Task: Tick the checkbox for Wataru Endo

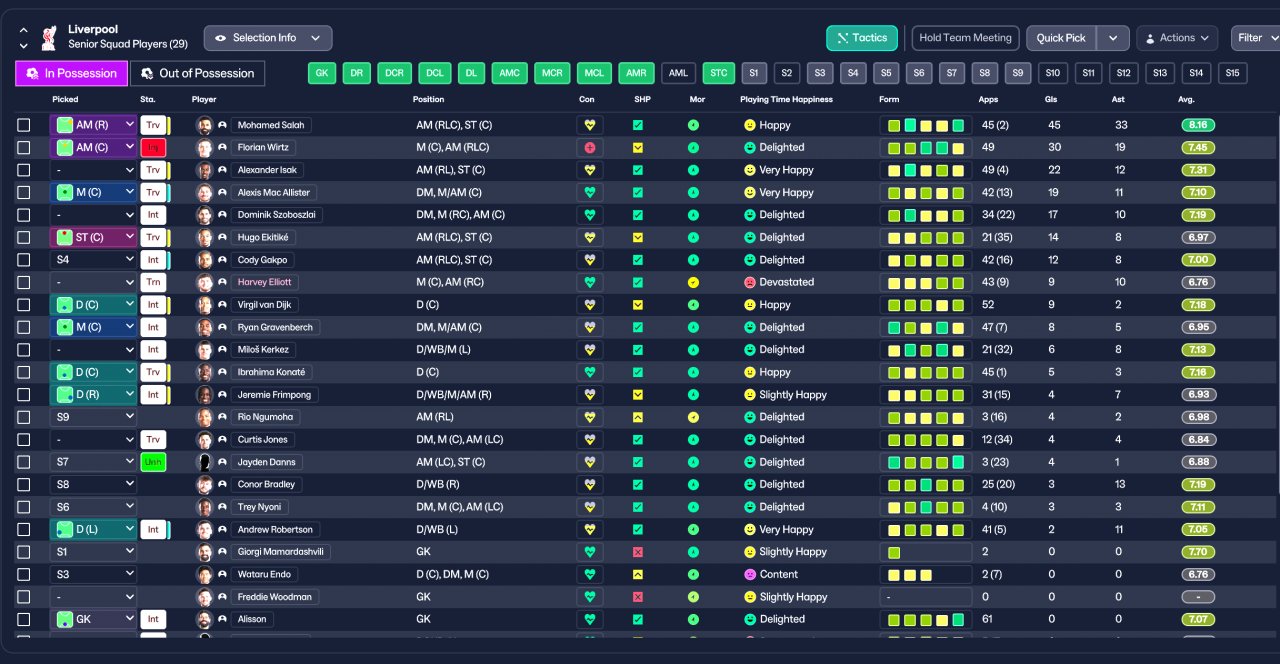Action: point(24,574)
